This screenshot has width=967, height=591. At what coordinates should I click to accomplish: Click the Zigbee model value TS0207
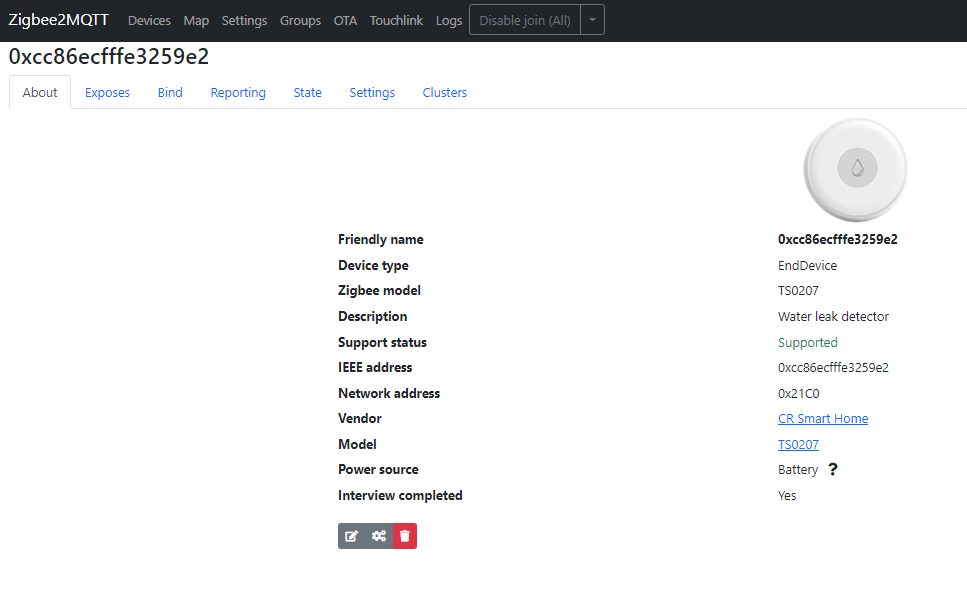click(x=798, y=291)
